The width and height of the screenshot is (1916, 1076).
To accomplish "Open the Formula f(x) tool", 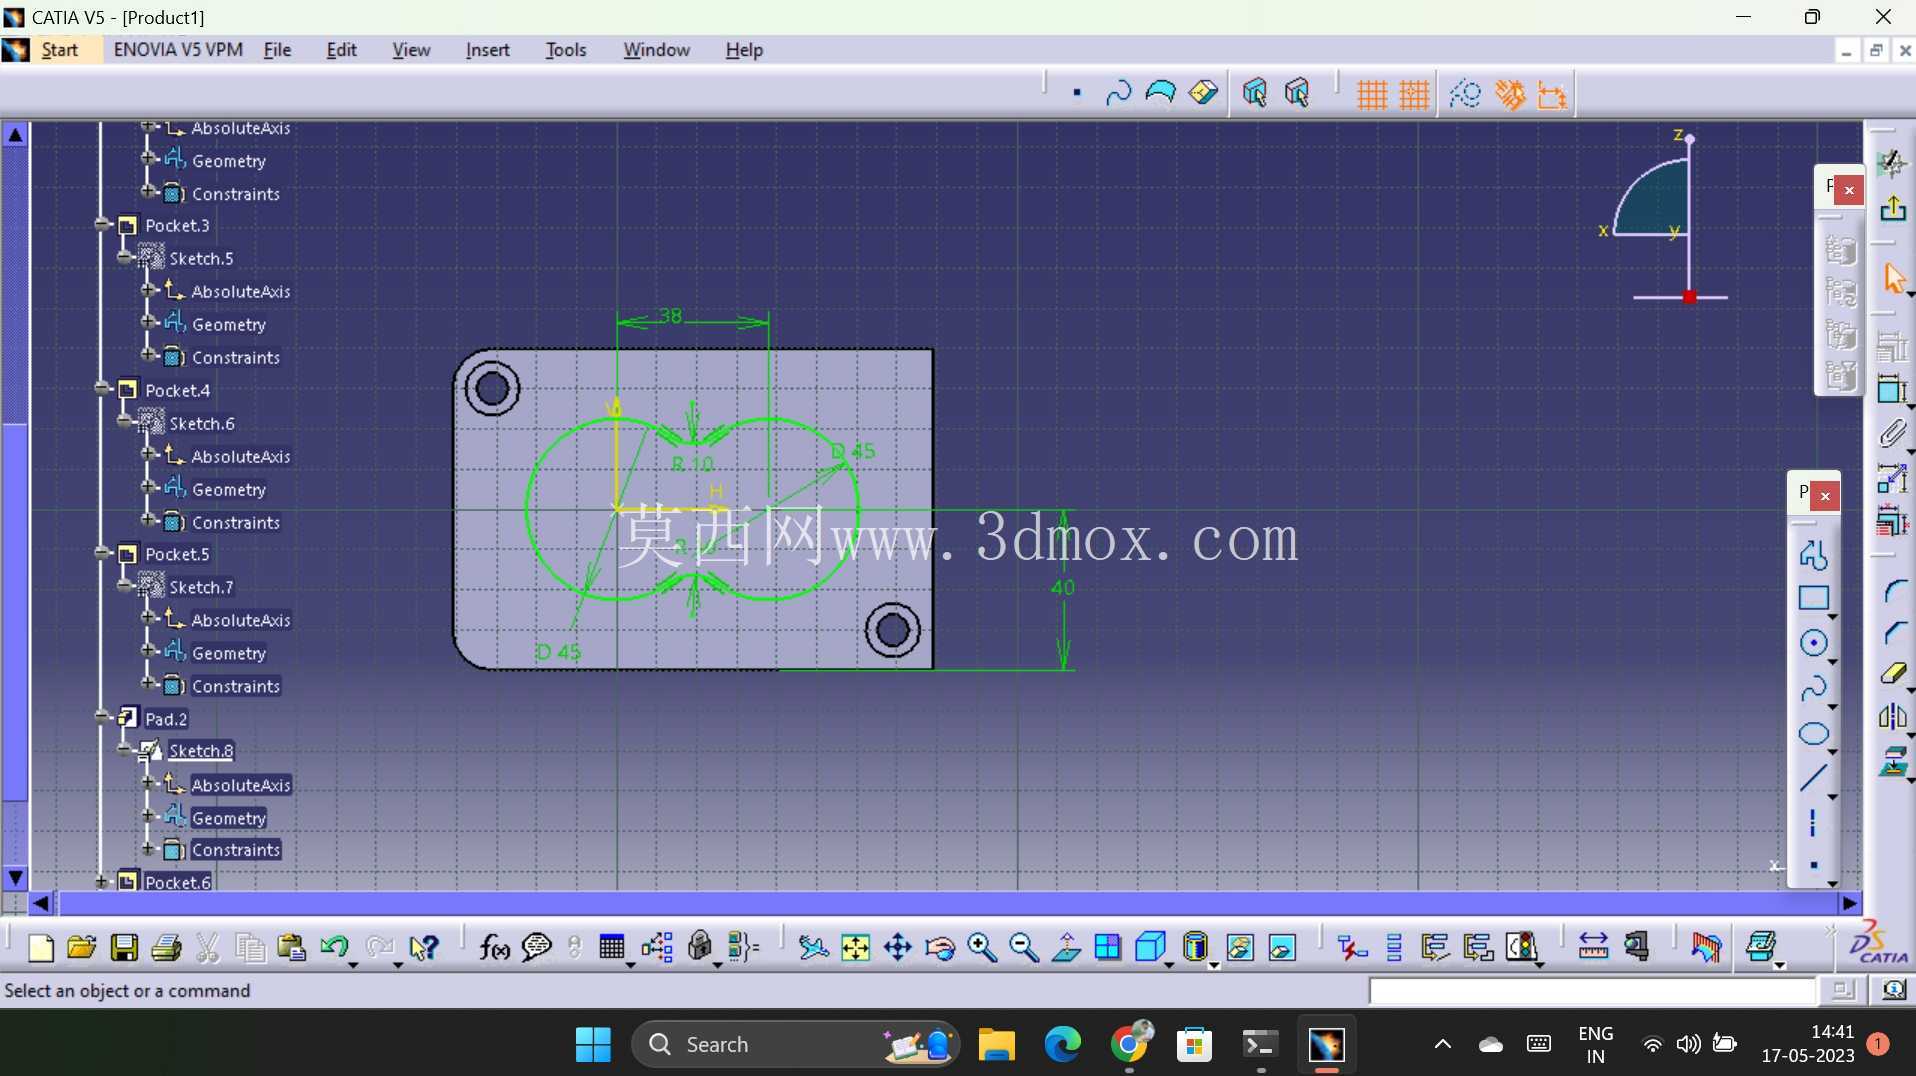I will (x=494, y=947).
